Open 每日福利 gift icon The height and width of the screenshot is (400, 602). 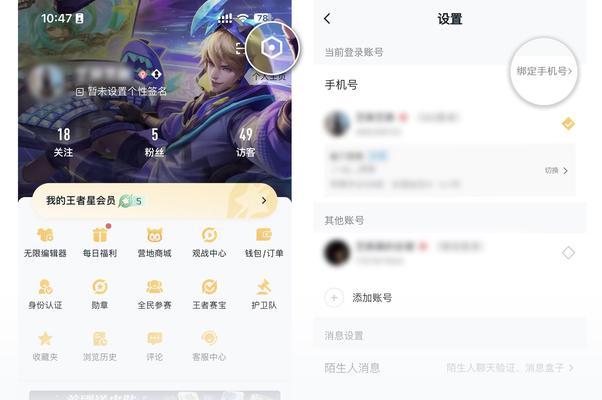(x=100, y=235)
